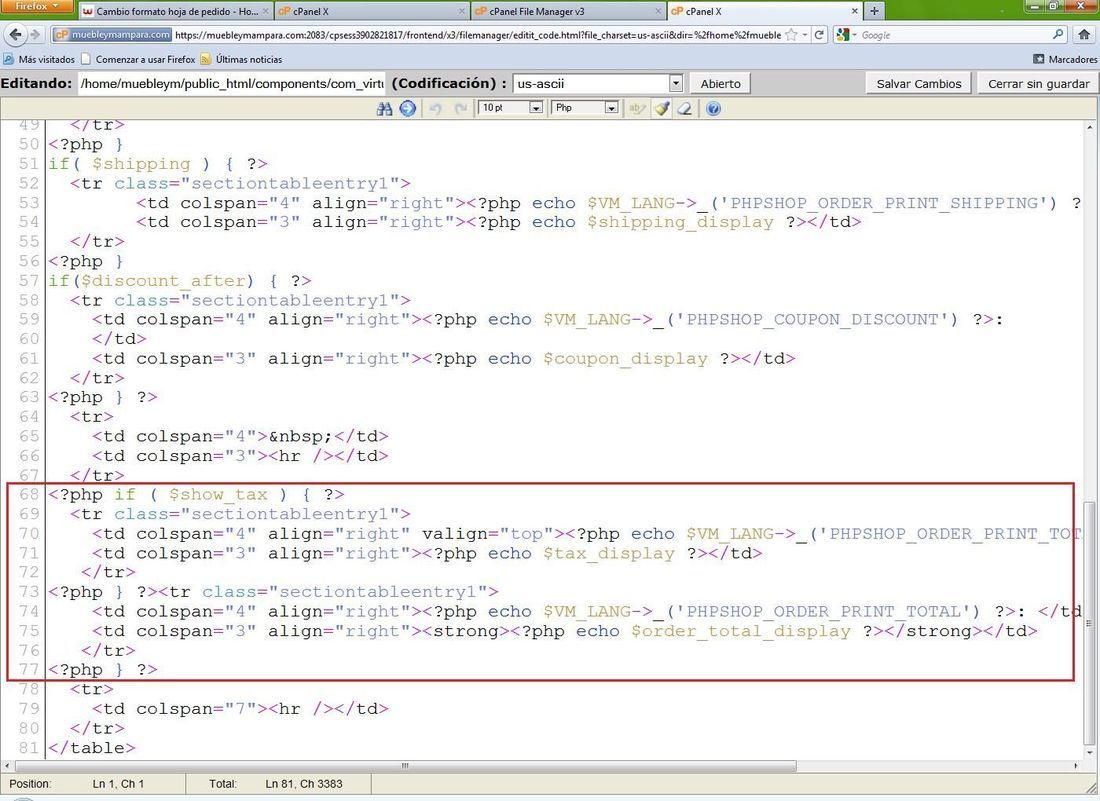This screenshot has height=801, width=1100.
Task: Open the Comenzar a usar Firefox bookmark
Action: pos(138,60)
